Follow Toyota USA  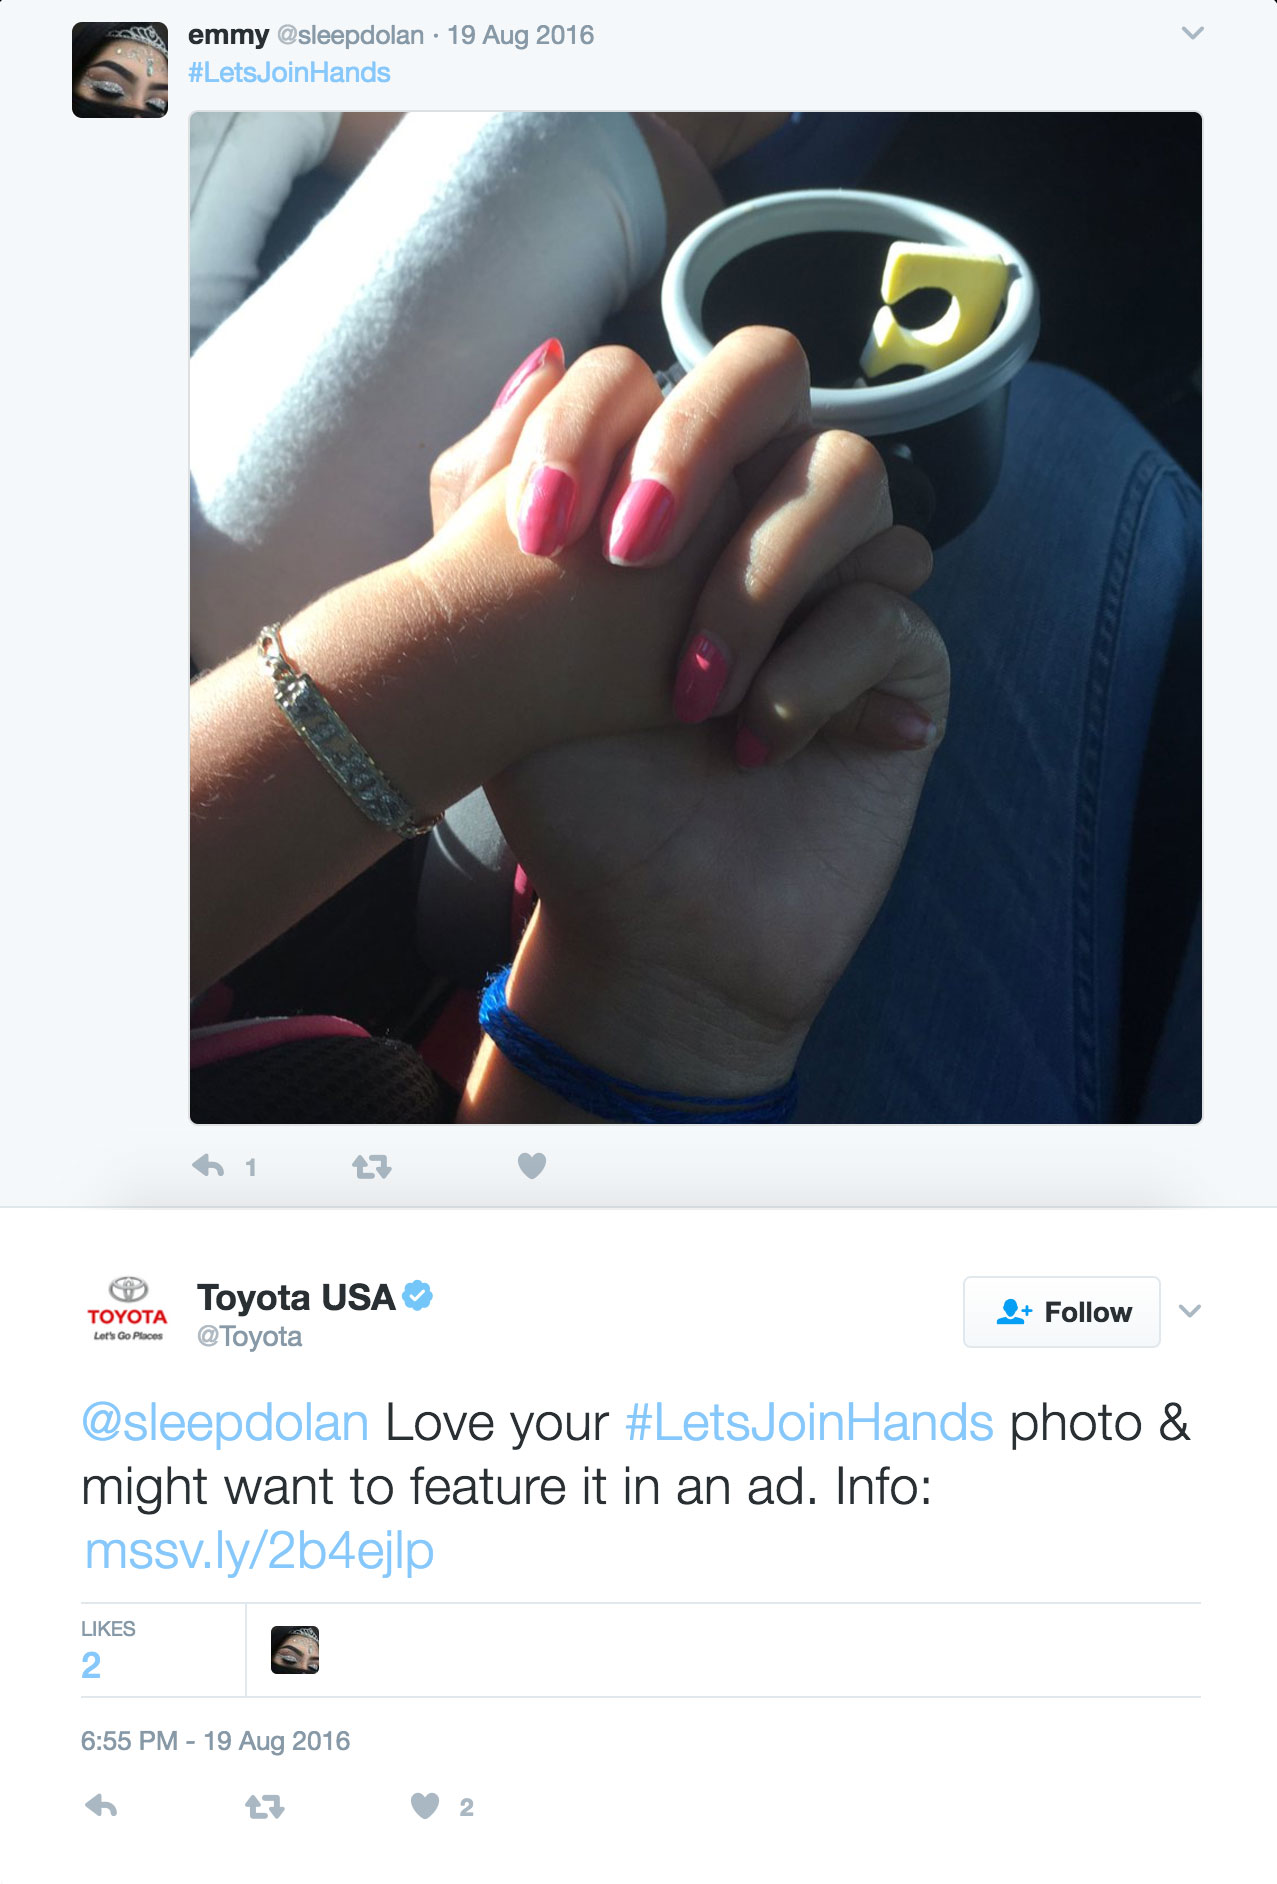(x=1062, y=1312)
